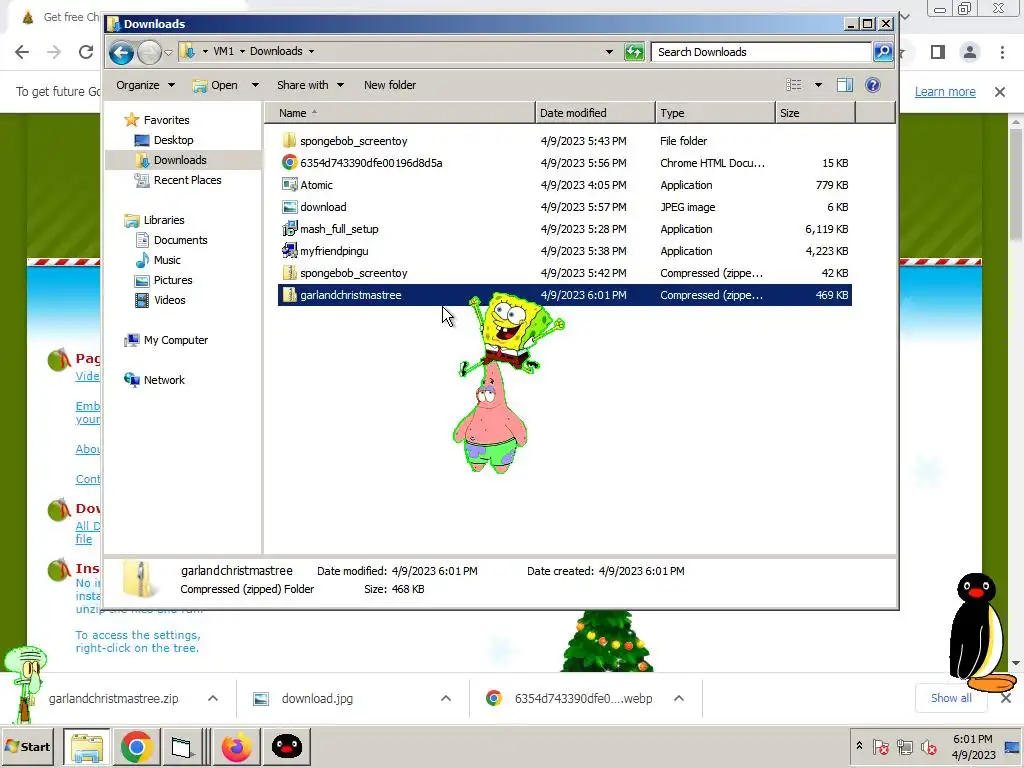Create a New folder
This screenshot has height=768, width=1024.
[x=389, y=85]
